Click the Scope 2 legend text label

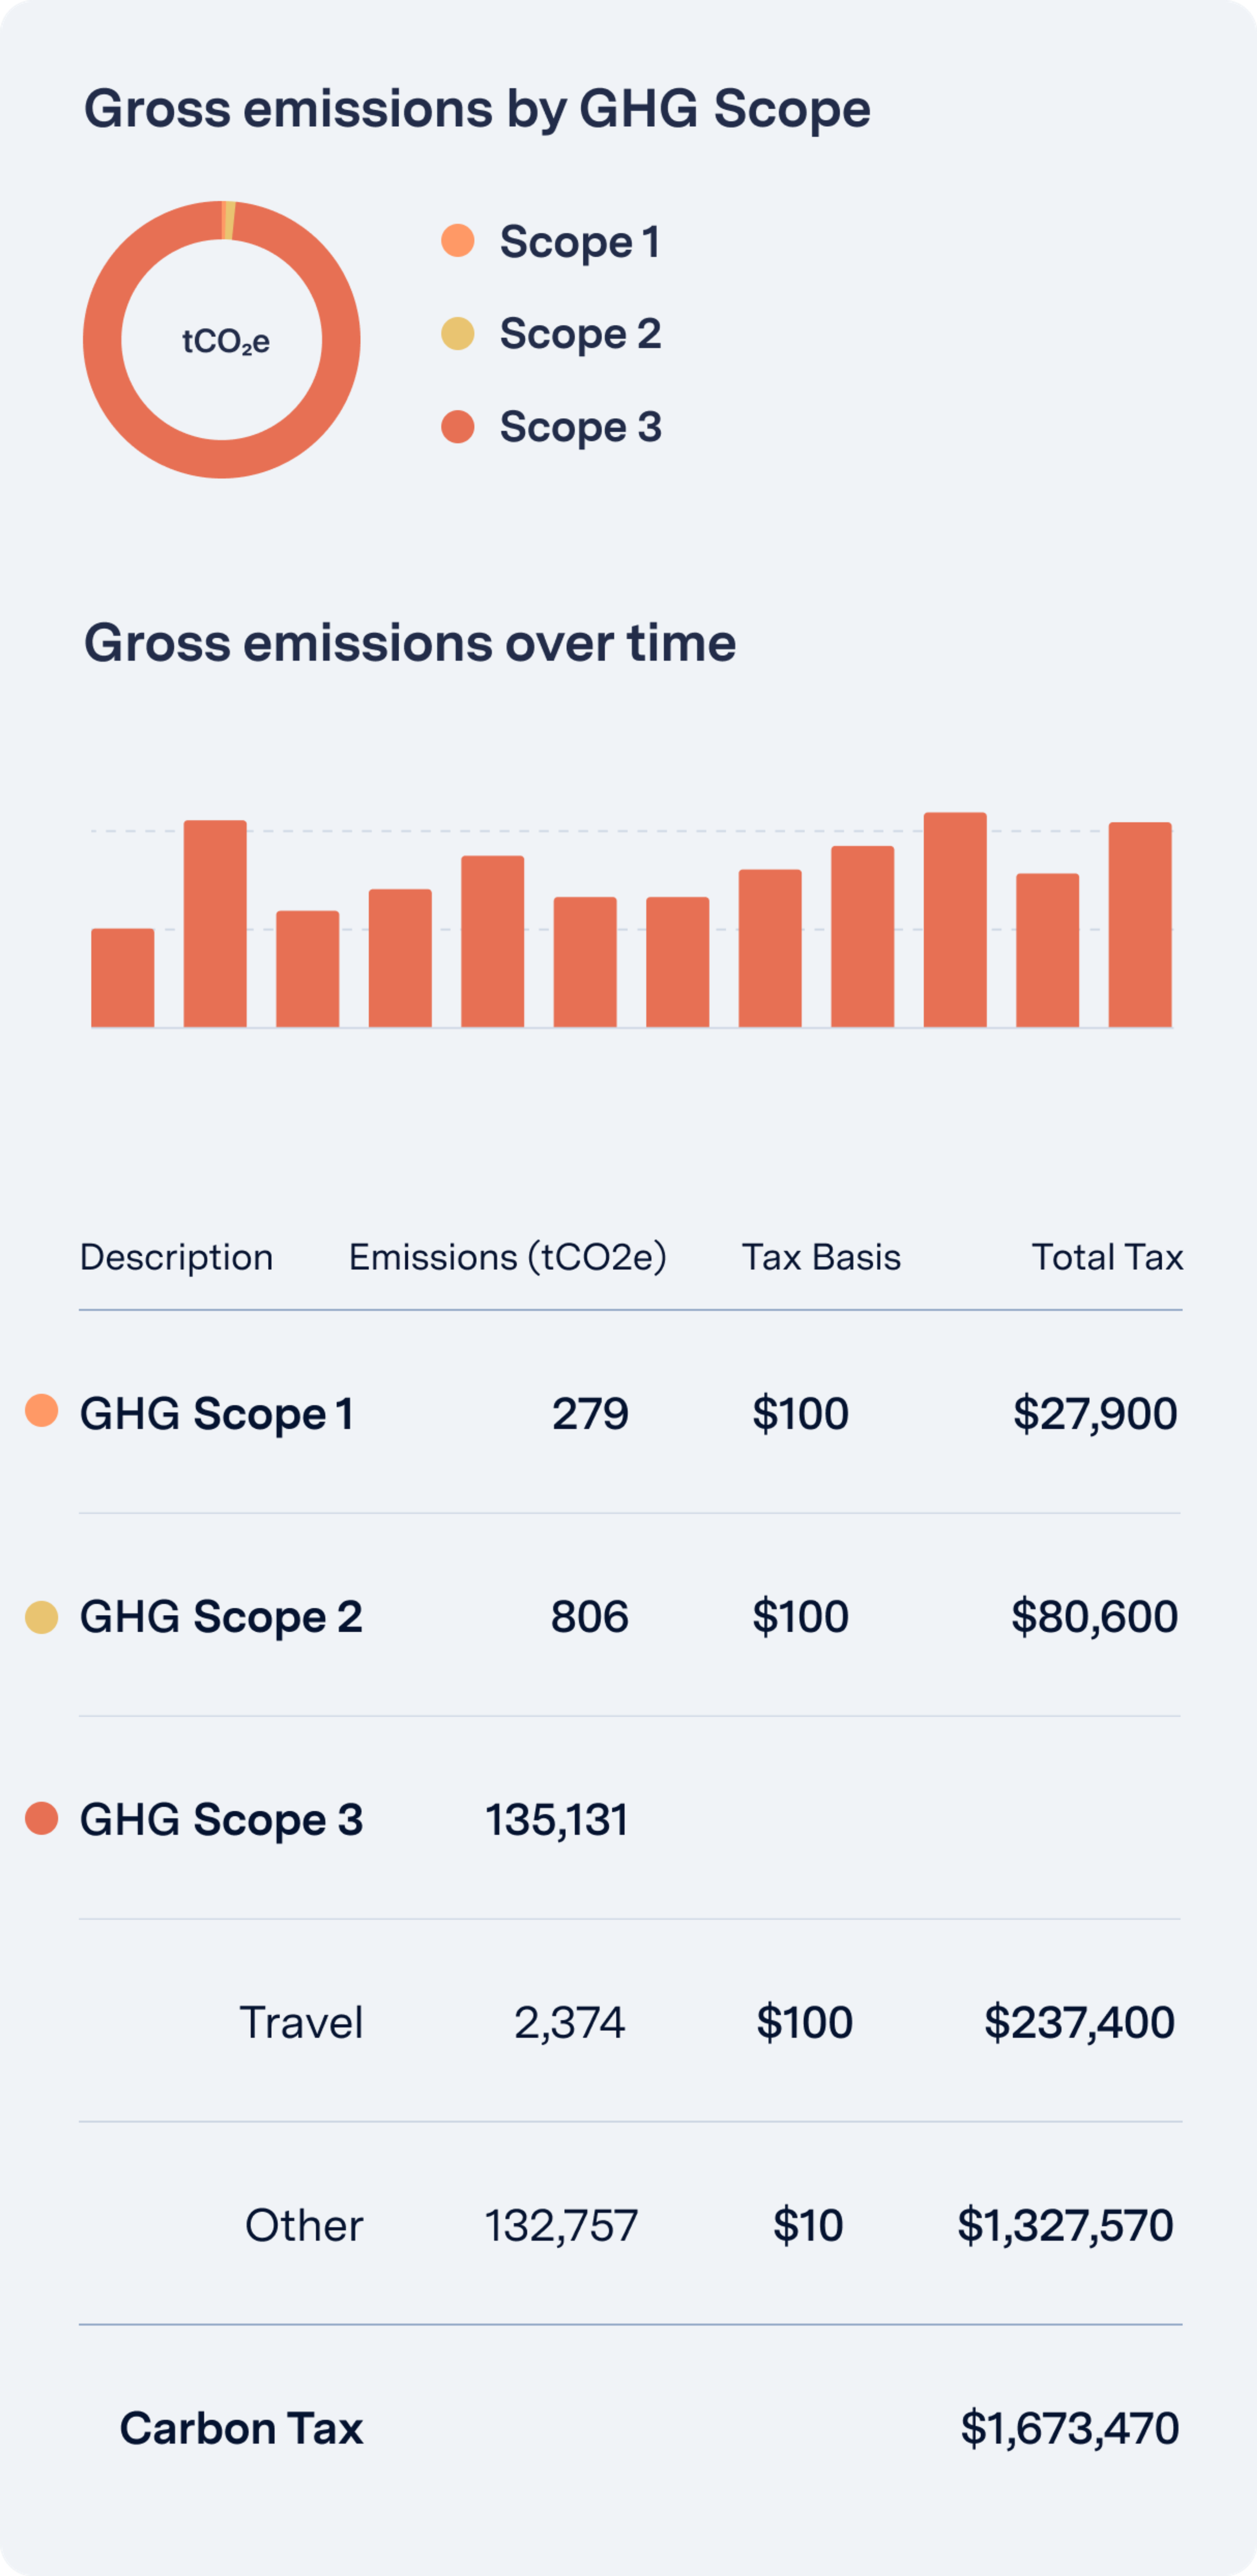pos(580,333)
